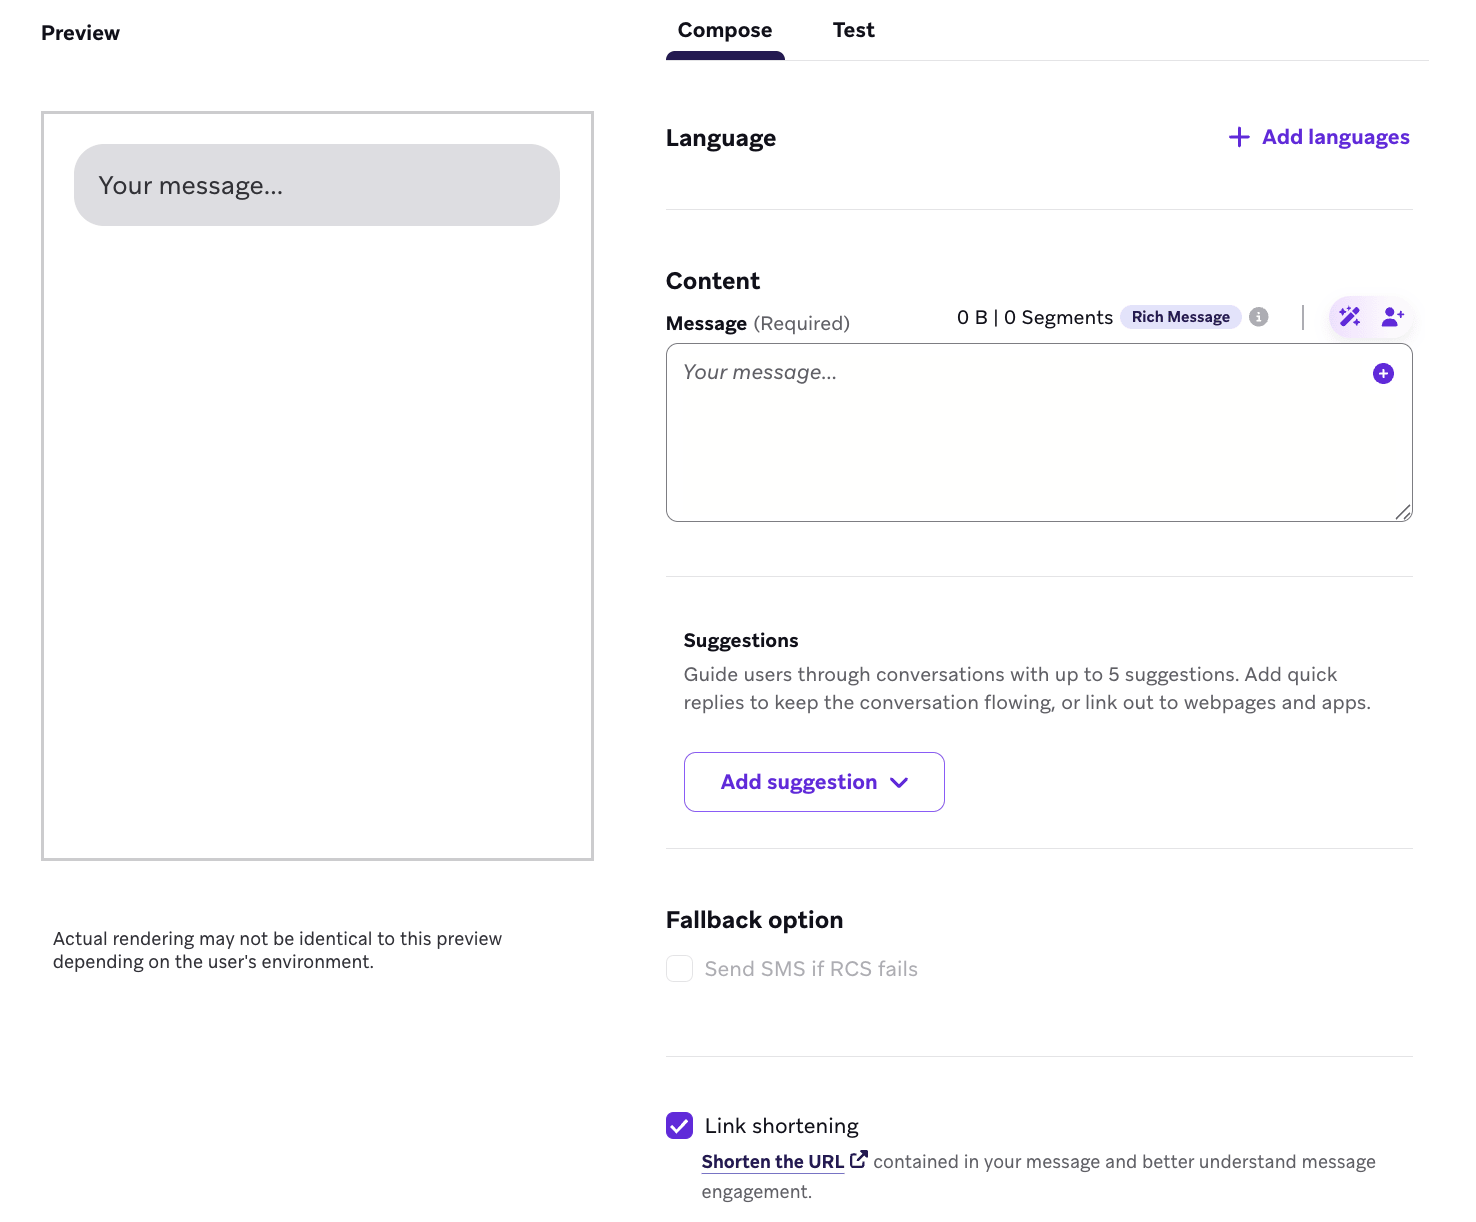
Task: Switch to the Test tab
Action: [853, 29]
